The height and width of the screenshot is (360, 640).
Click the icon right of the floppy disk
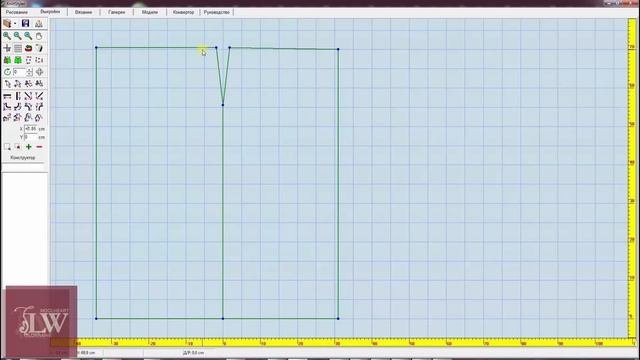[x=39, y=24]
